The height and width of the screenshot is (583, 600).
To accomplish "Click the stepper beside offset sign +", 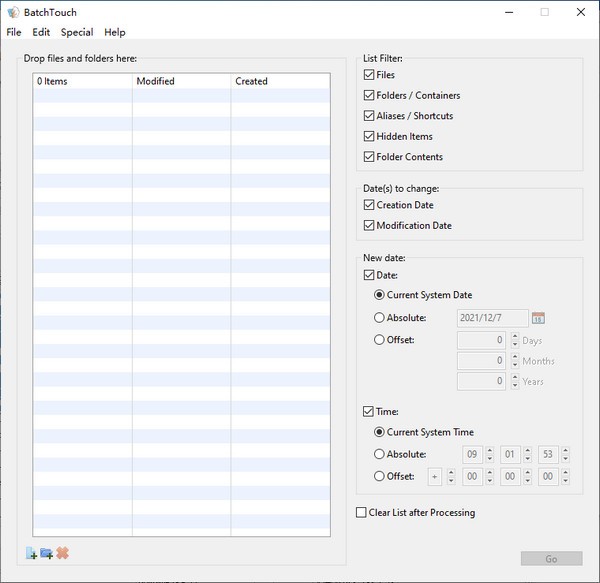I will tap(451, 477).
